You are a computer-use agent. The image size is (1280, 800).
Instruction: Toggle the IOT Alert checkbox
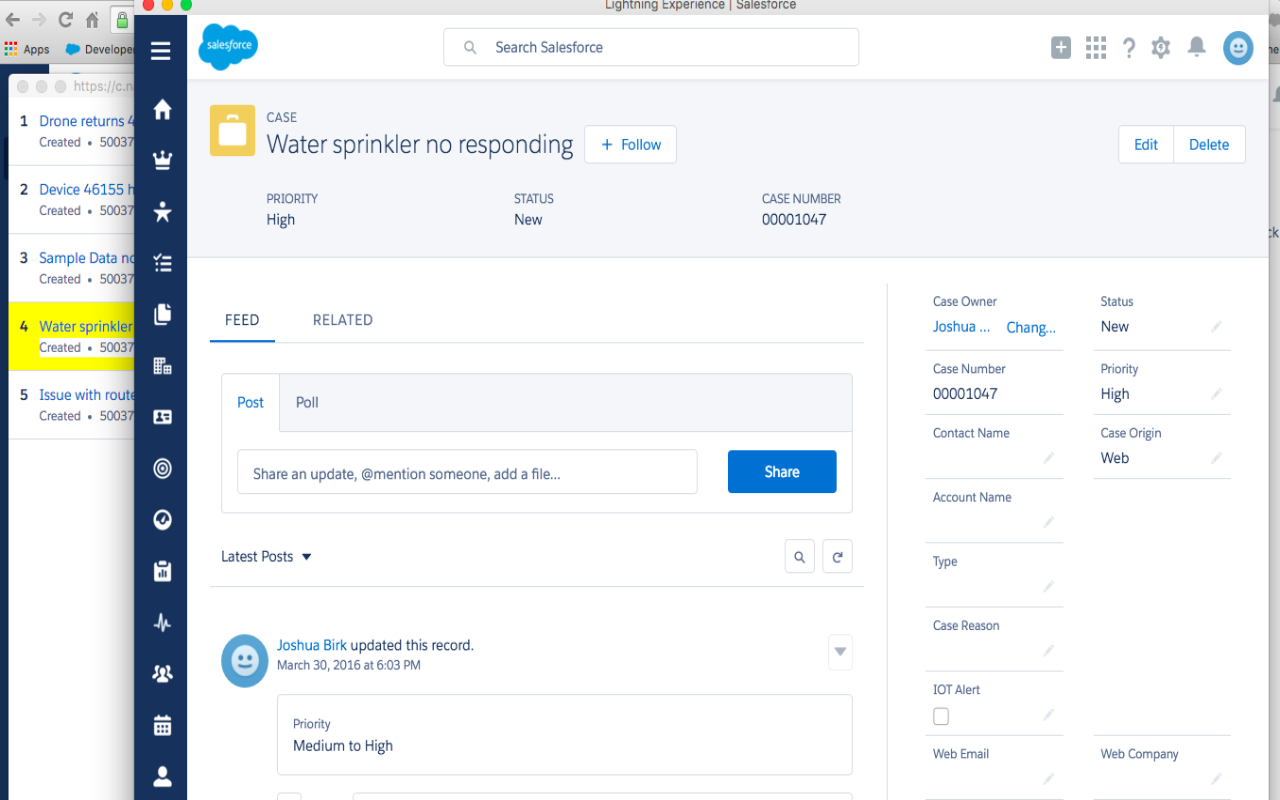[940, 716]
